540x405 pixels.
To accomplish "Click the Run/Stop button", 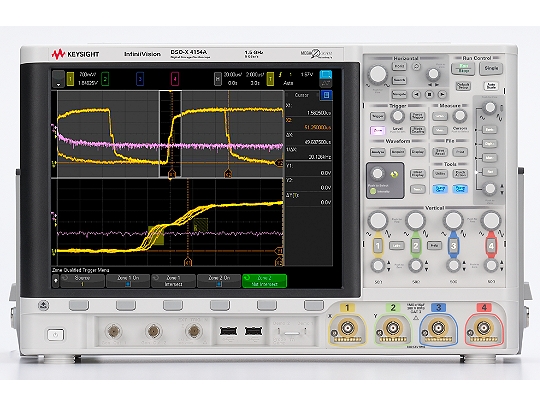I will pyautogui.click(x=463, y=69).
